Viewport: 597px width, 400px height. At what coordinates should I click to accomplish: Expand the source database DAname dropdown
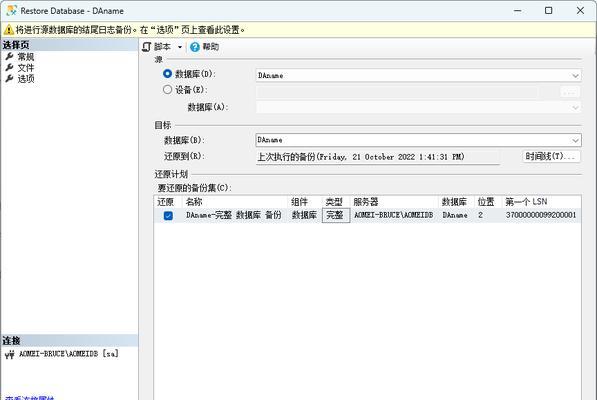click(575, 76)
